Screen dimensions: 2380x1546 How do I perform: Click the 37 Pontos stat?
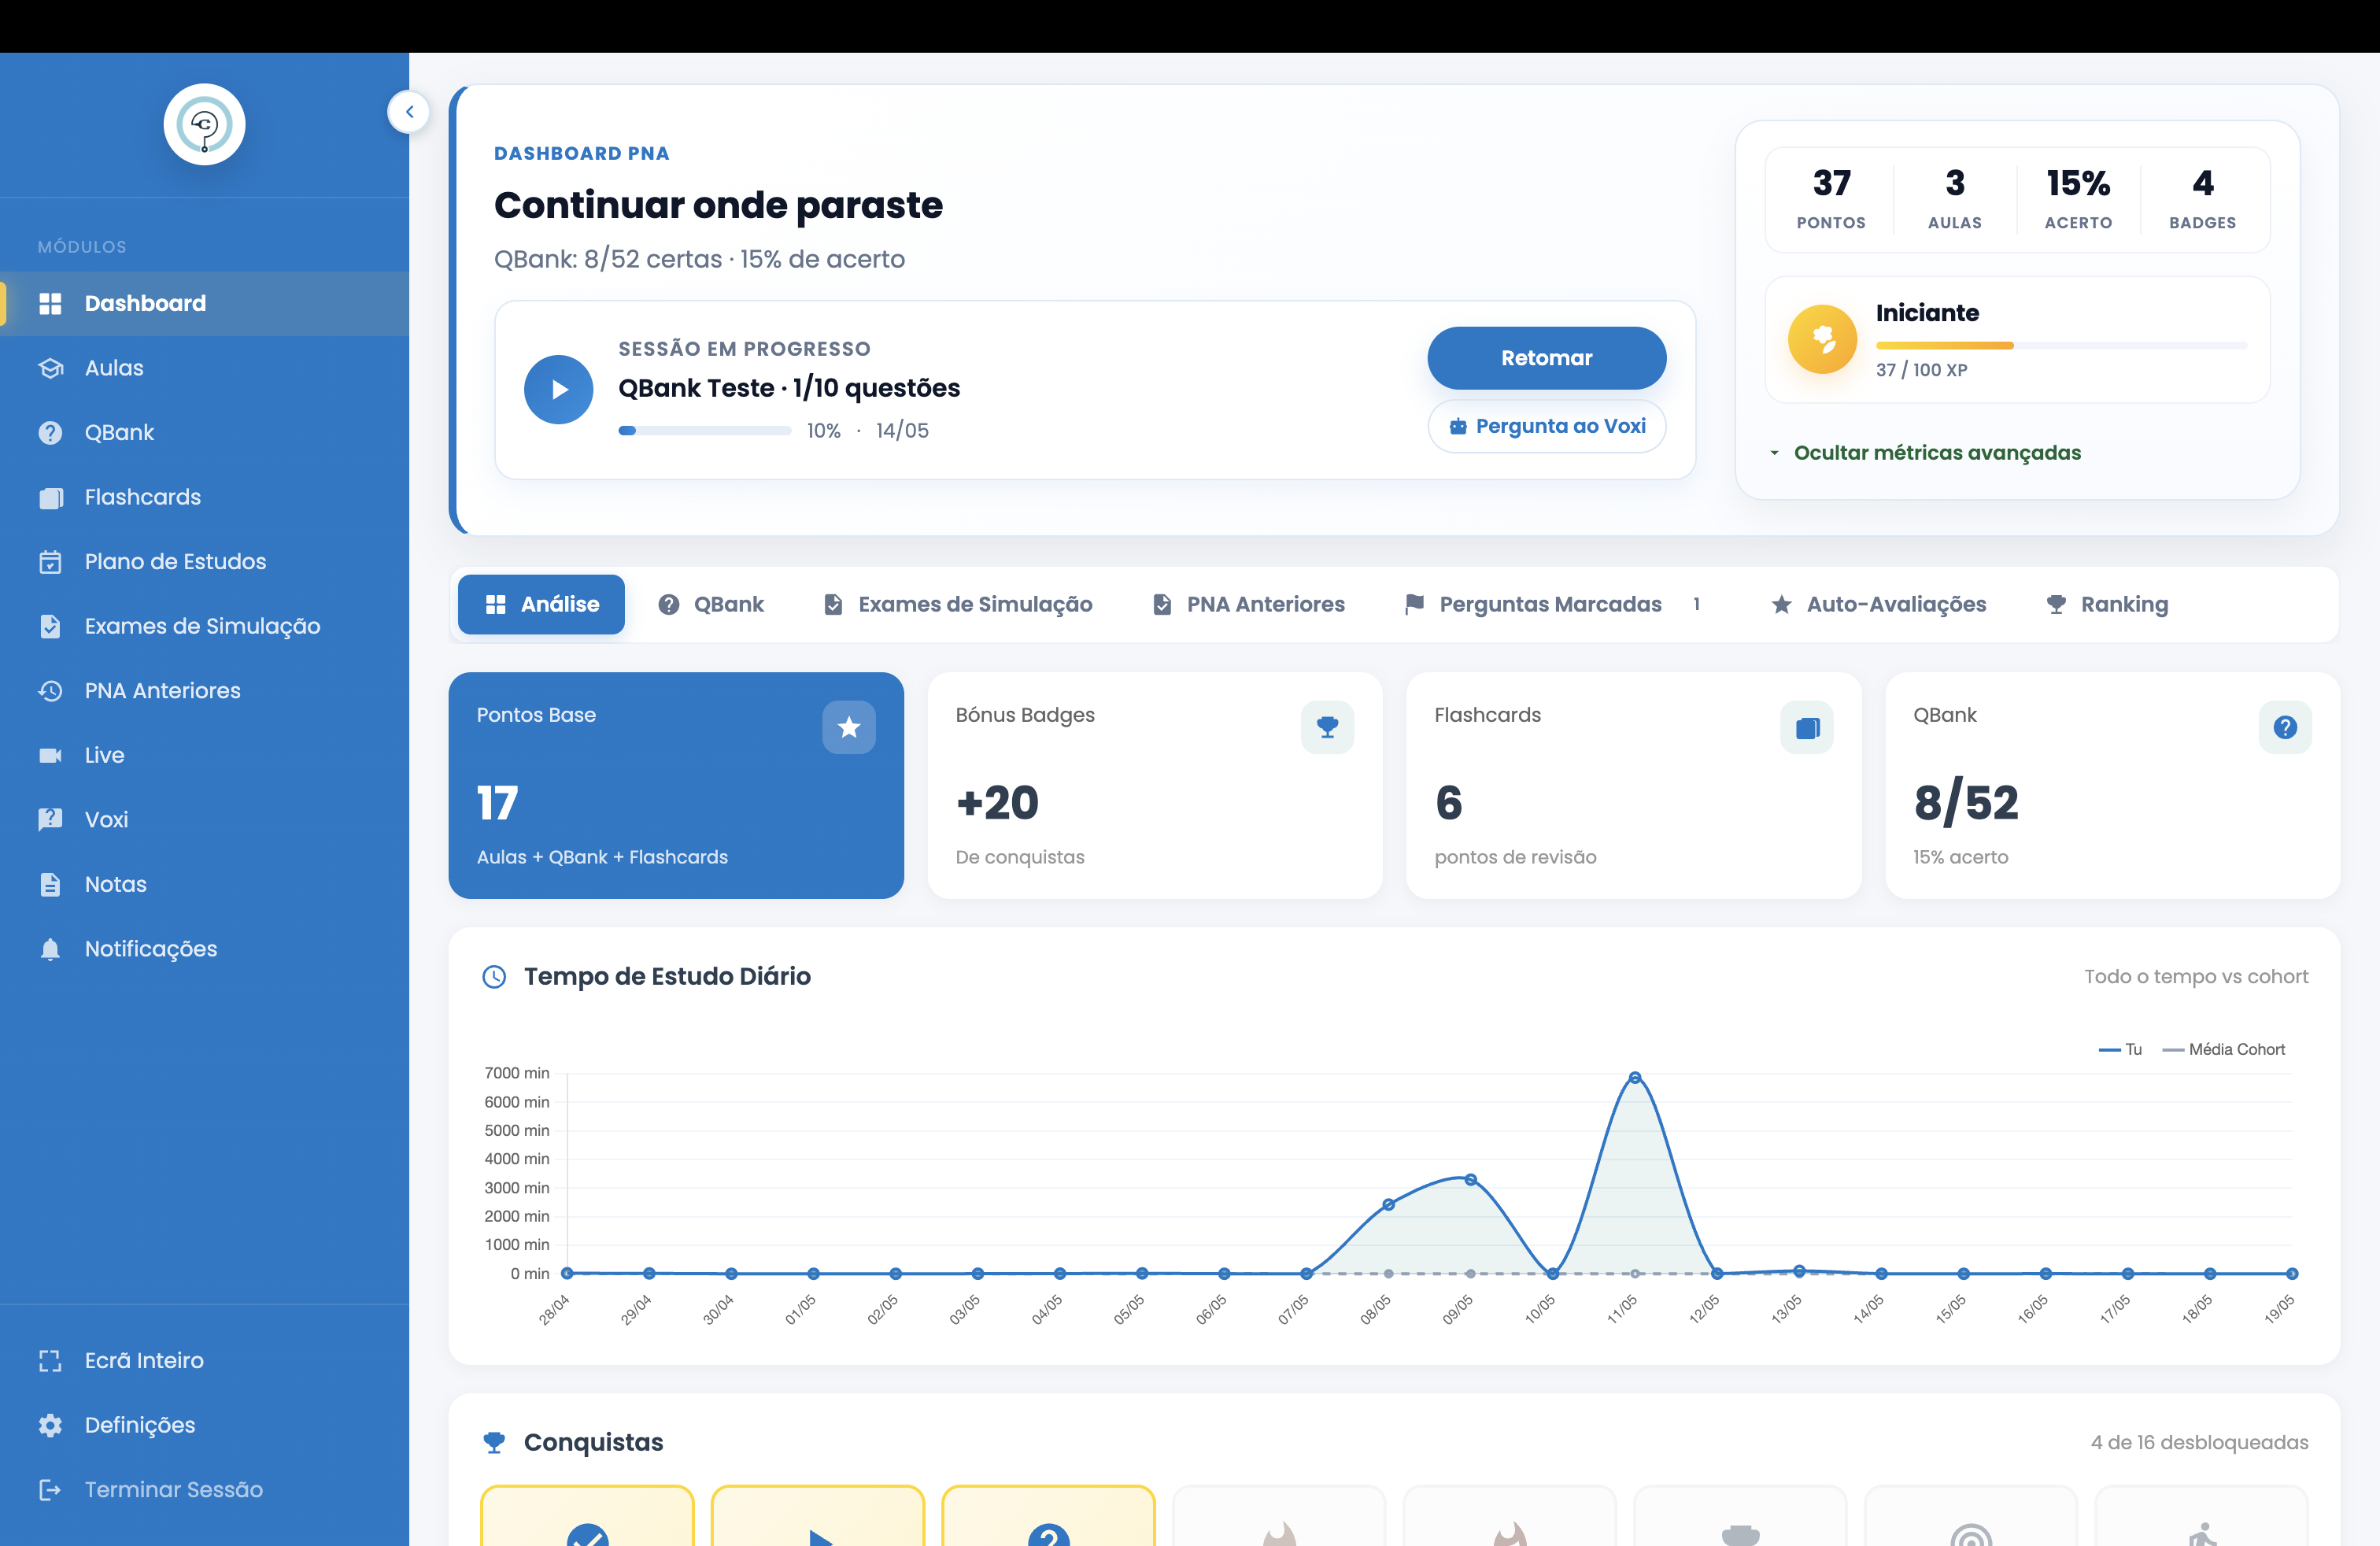click(1831, 198)
